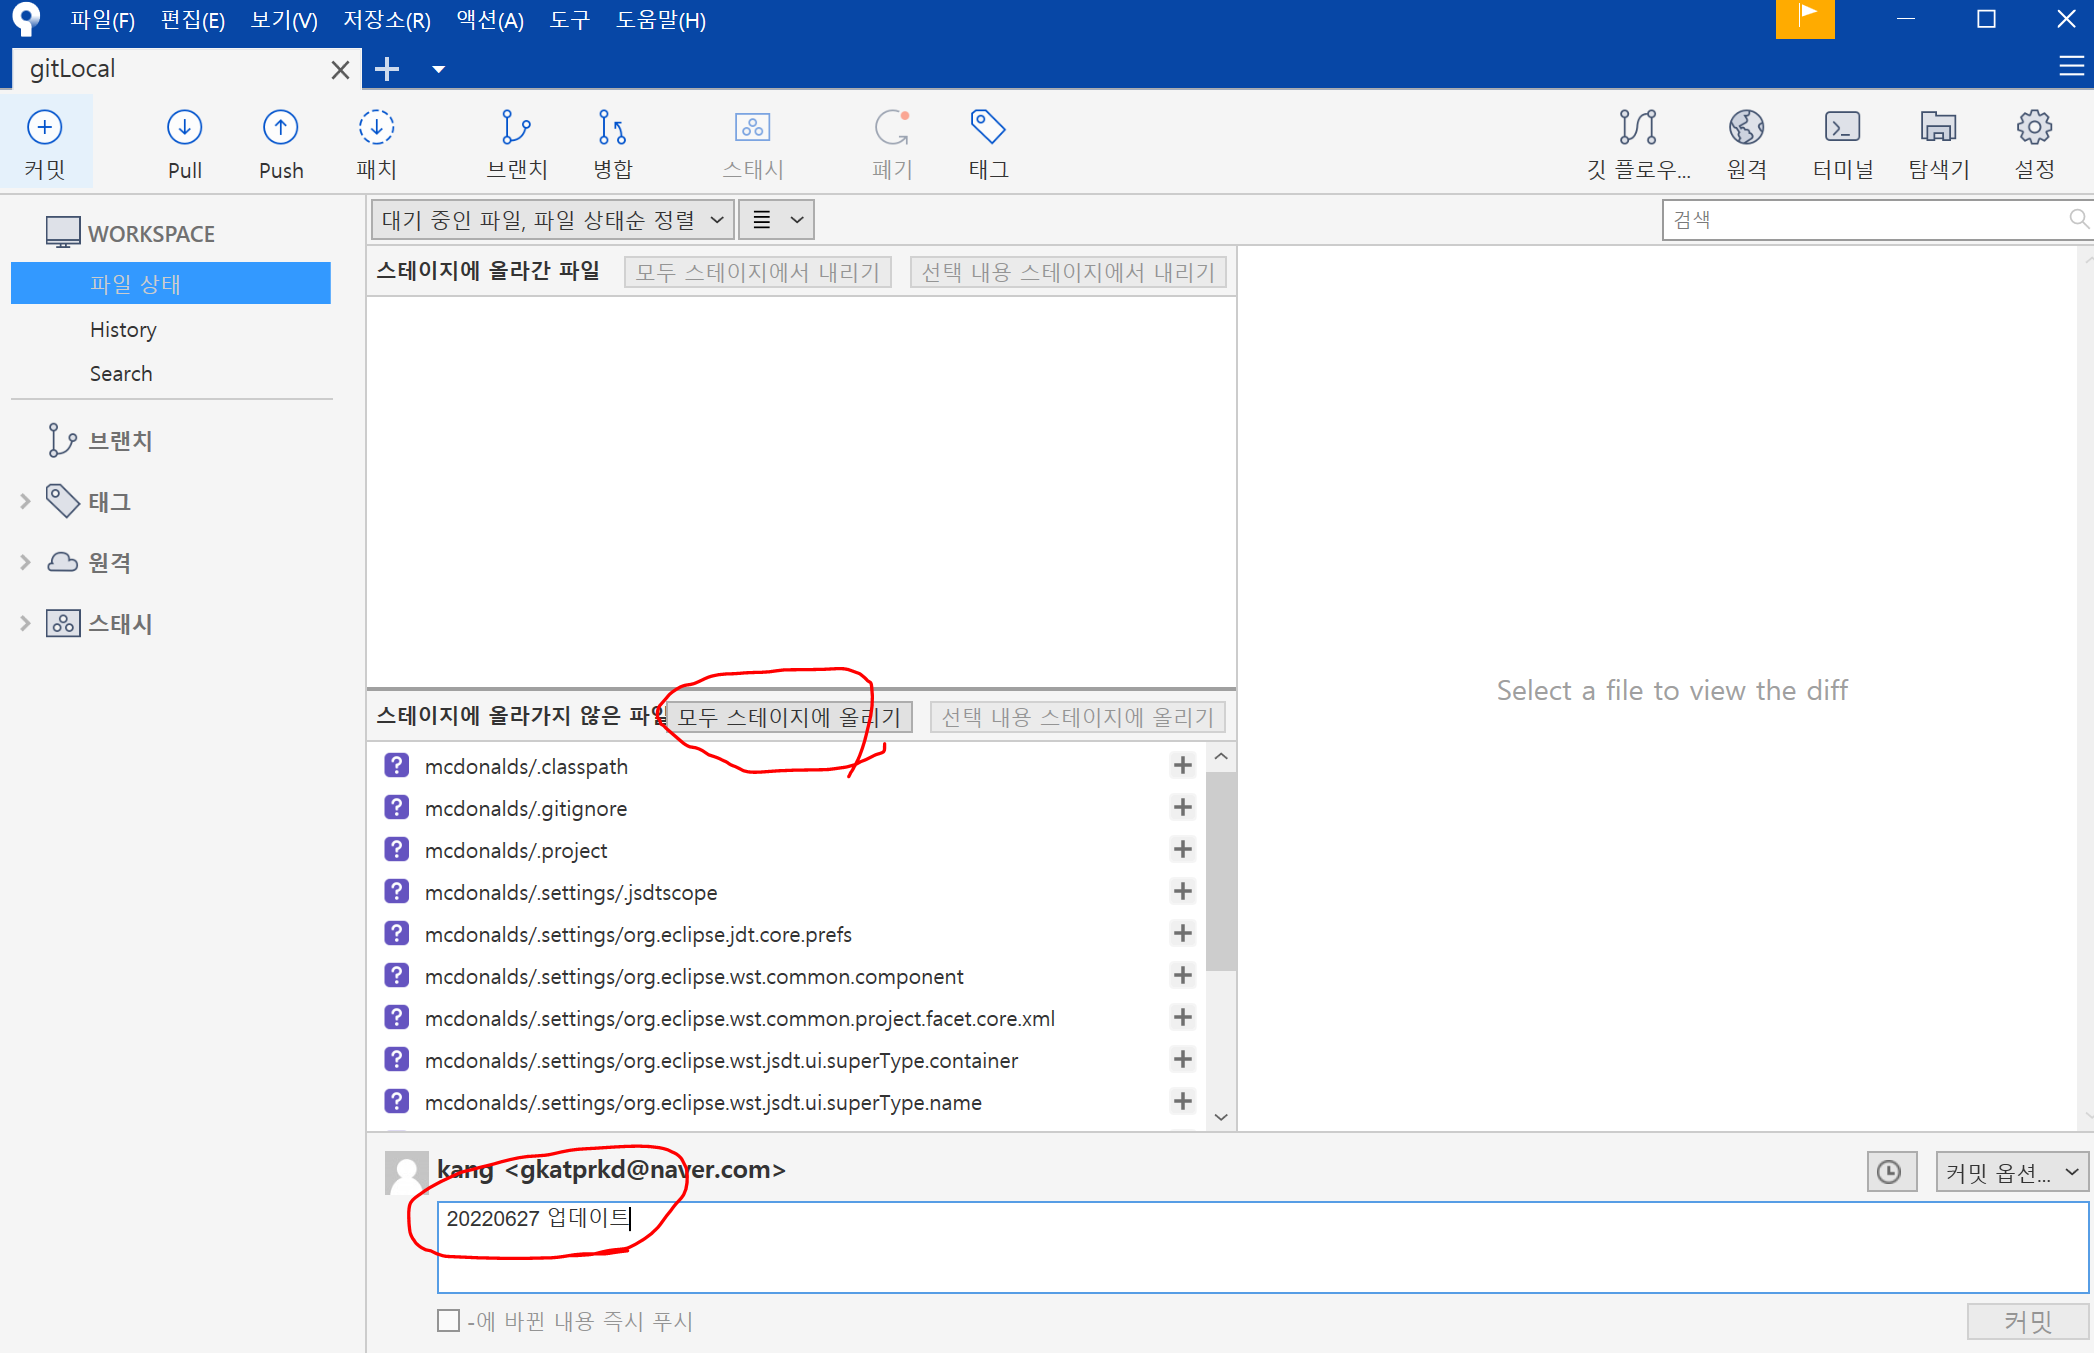2094x1353 pixels.
Task: Click the 태그 toolbar icon
Action: [988, 143]
